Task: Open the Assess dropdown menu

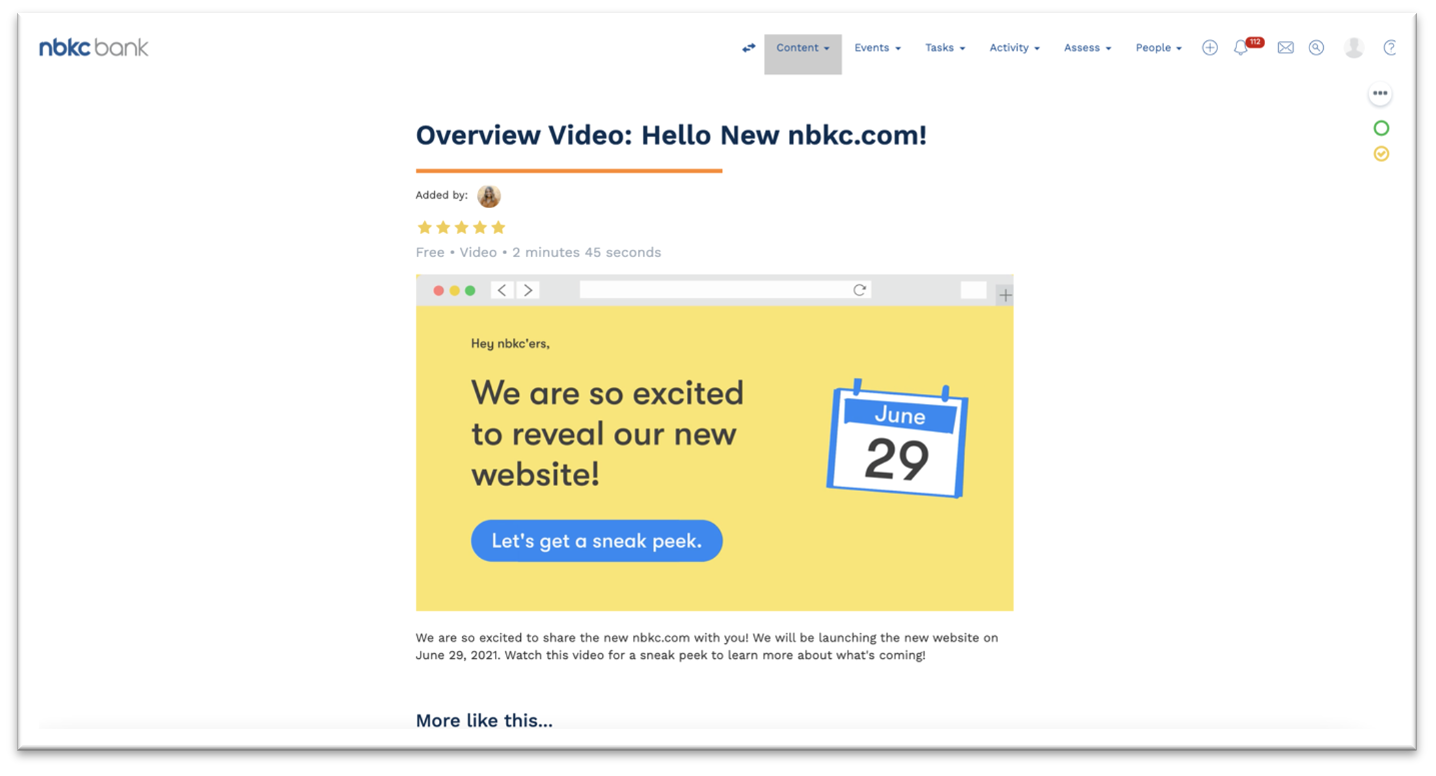Action: click(1087, 47)
